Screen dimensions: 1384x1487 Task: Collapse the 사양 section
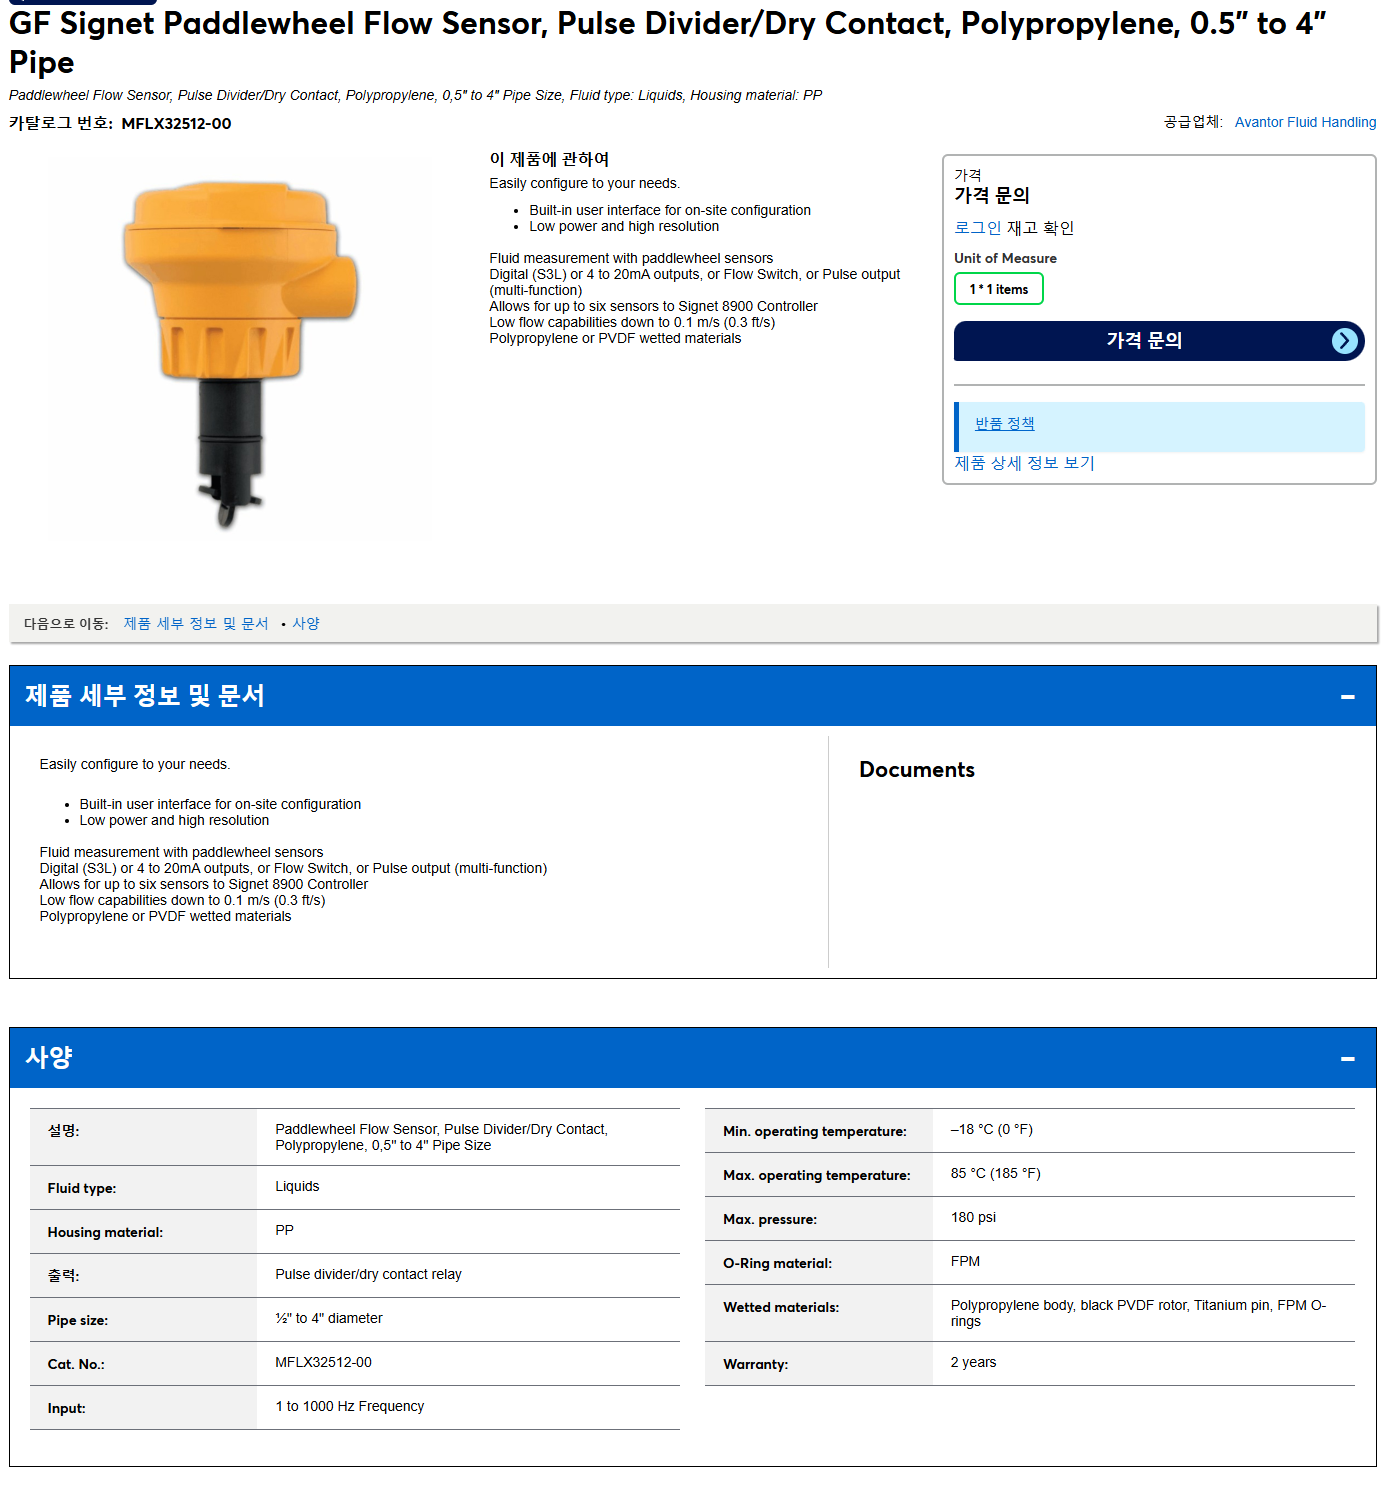click(x=1347, y=1058)
